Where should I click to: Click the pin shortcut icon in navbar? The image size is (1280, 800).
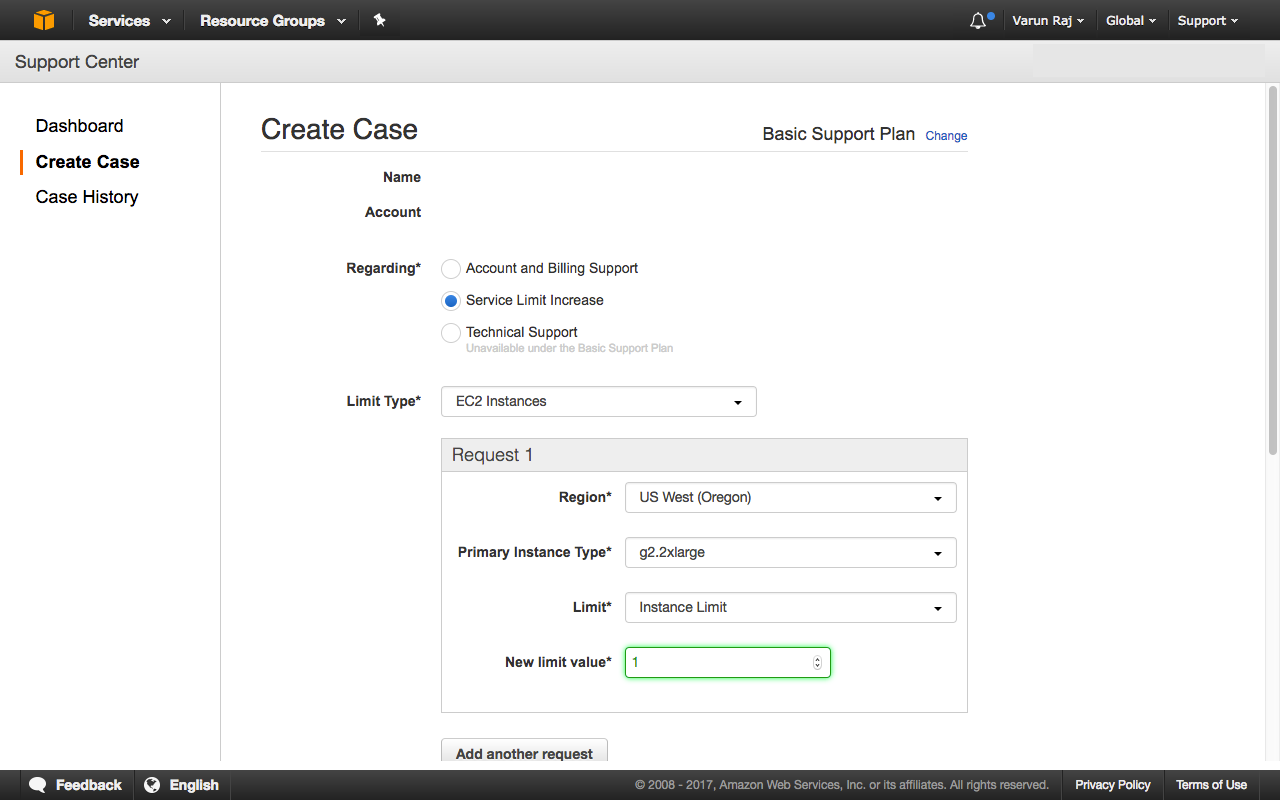pos(379,20)
